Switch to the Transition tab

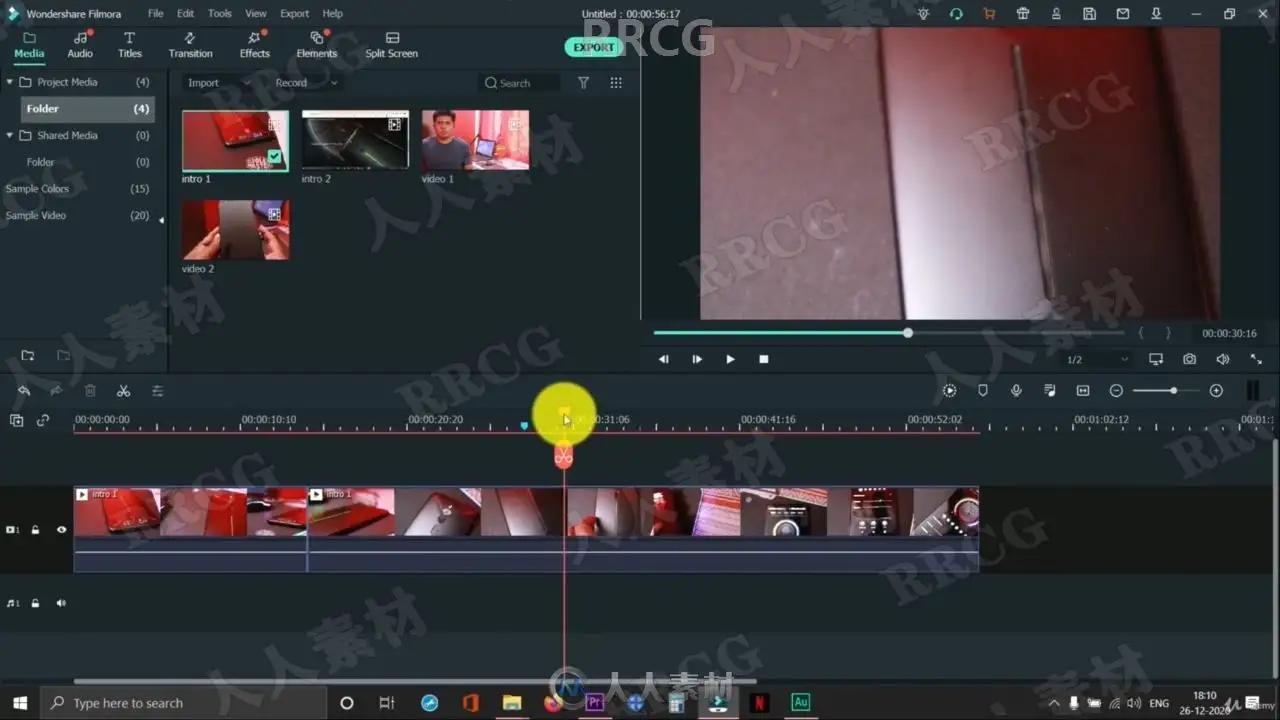190,46
